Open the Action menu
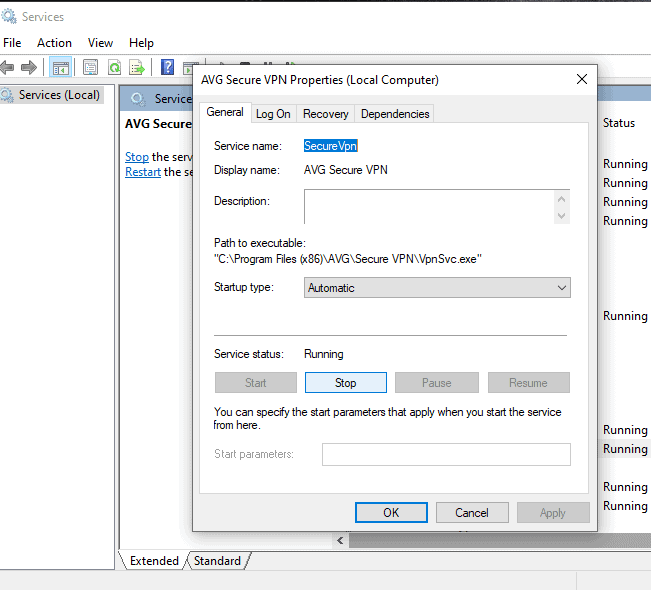Image resolution: width=651 pixels, height=590 pixels. point(54,43)
